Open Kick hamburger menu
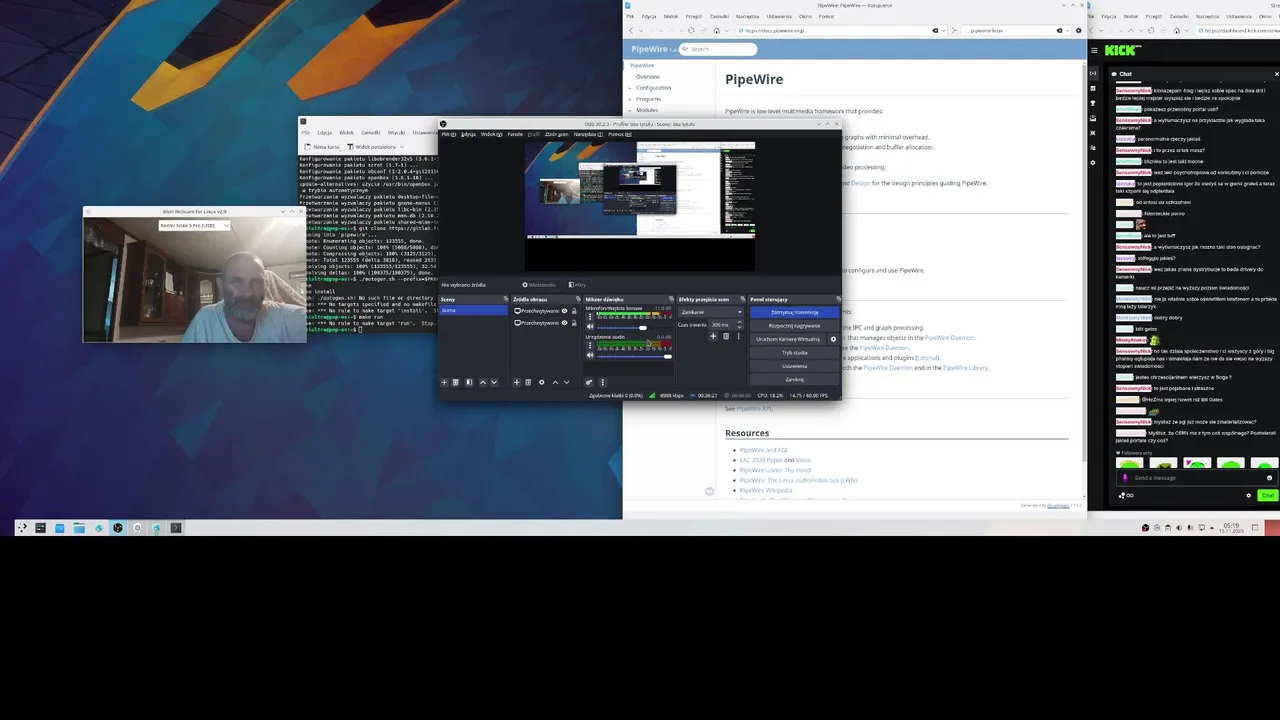 (x=1094, y=50)
